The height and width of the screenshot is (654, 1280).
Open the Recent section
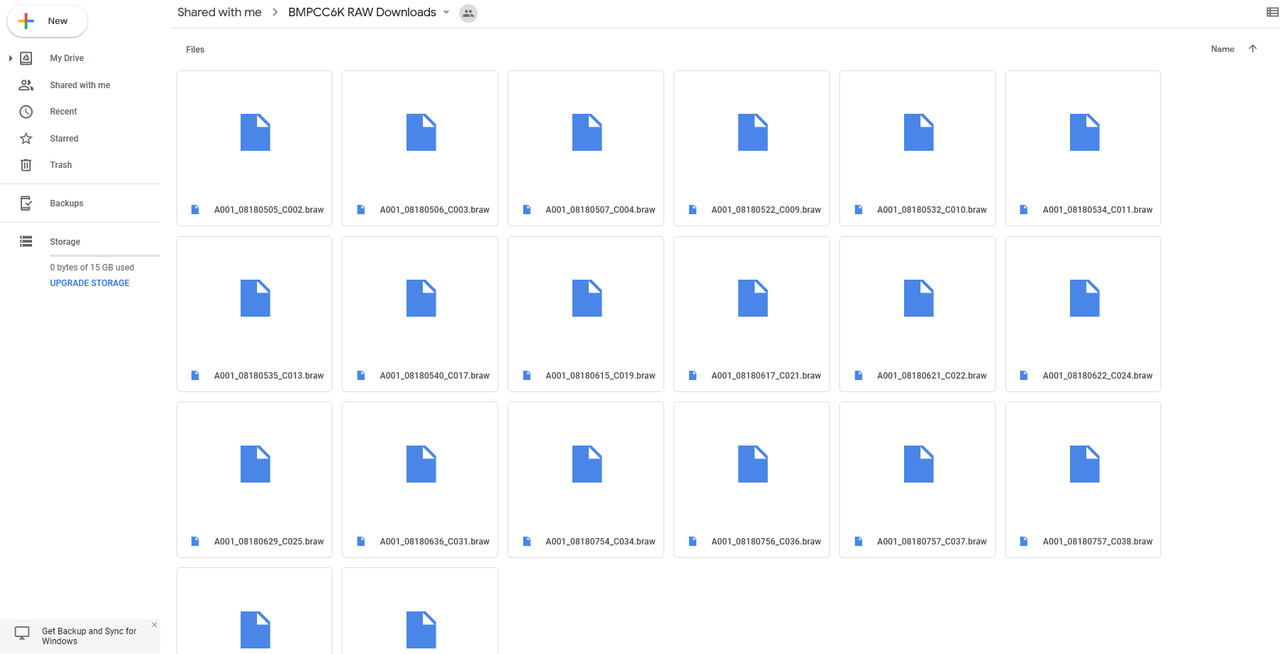tap(63, 112)
